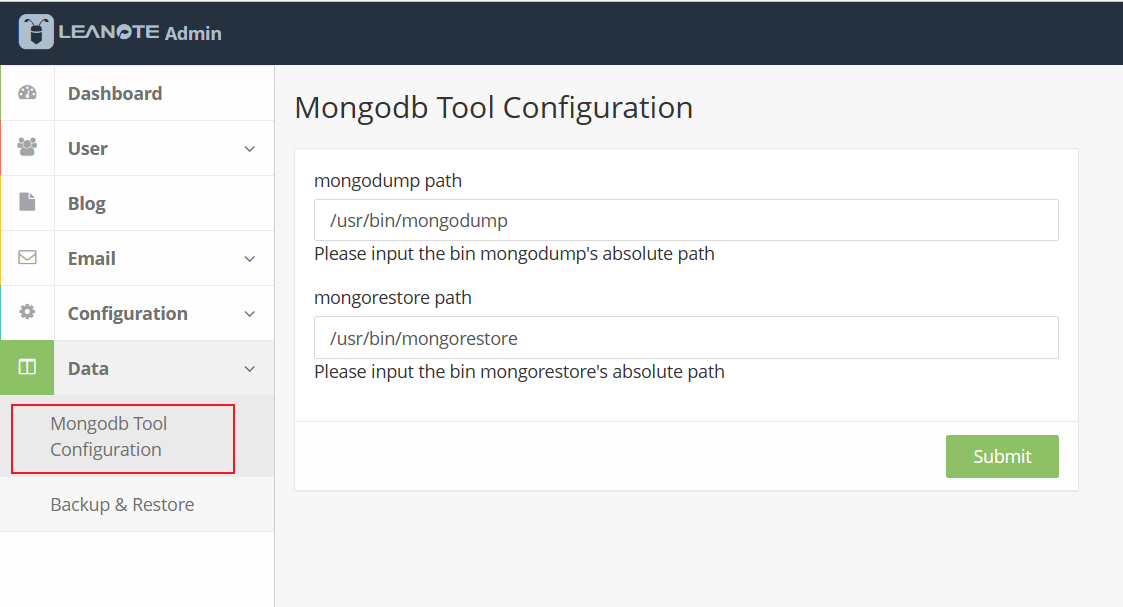Viewport: 1123px width, 607px height.
Task: Expand the Email menu chevron
Action: 249,259
